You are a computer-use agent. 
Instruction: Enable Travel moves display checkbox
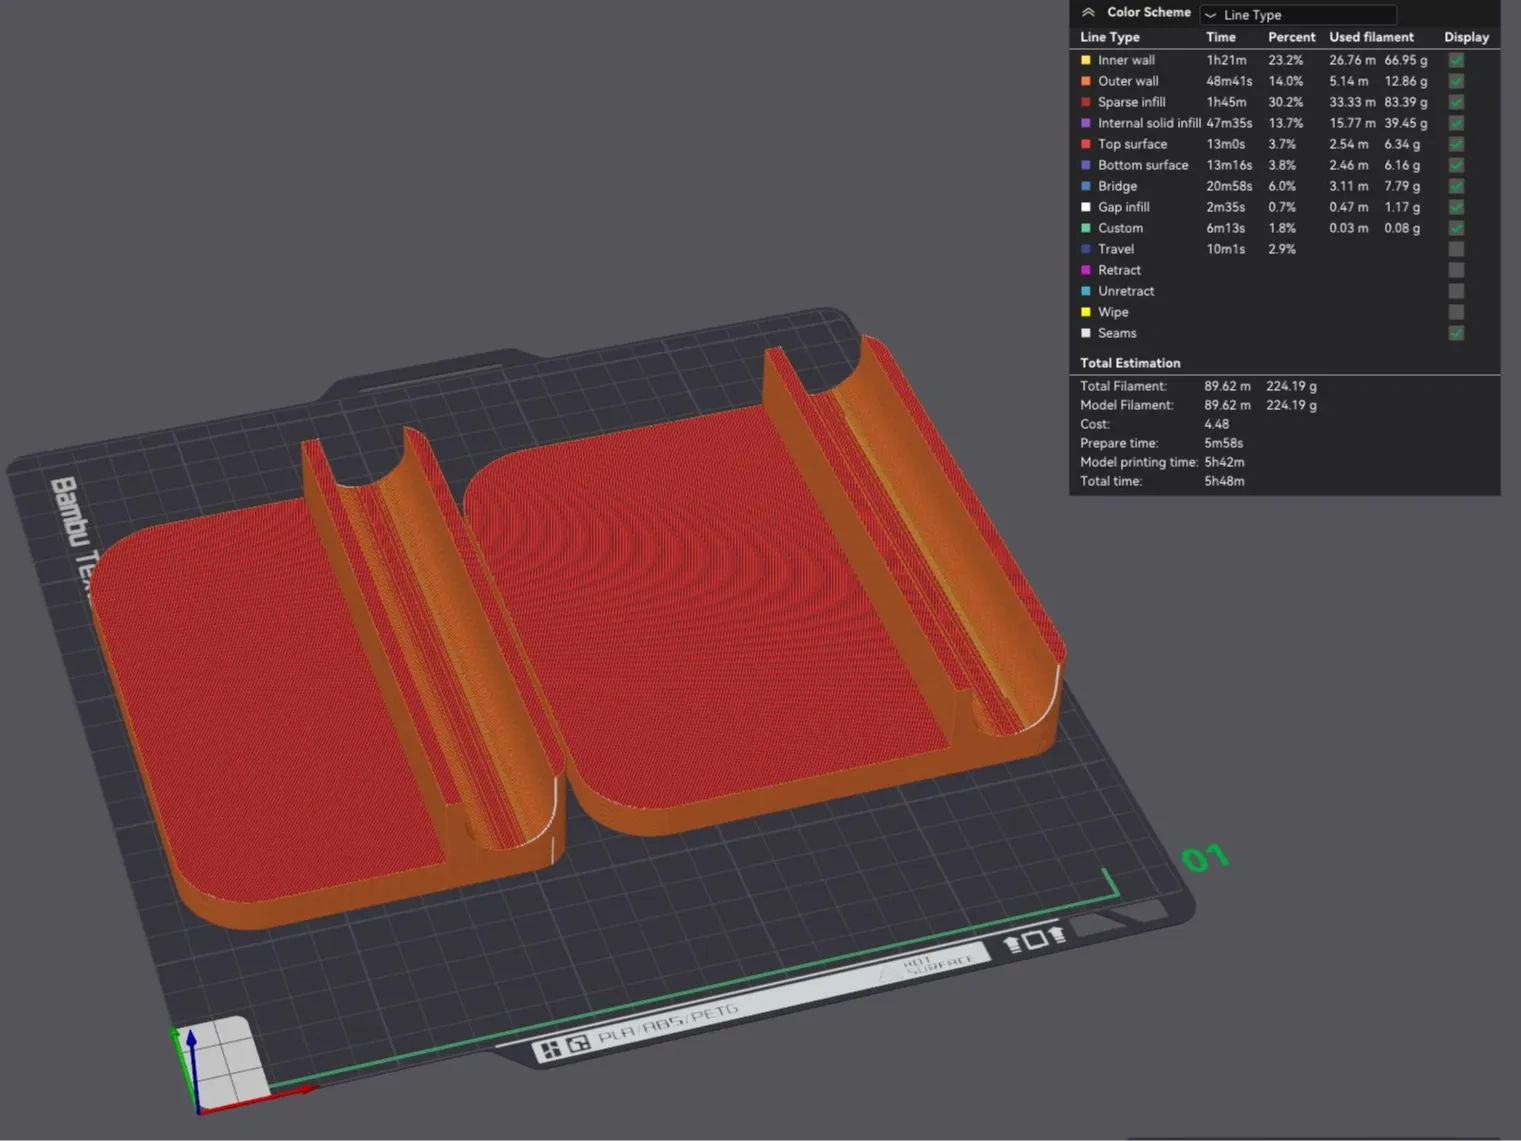tap(1456, 249)
